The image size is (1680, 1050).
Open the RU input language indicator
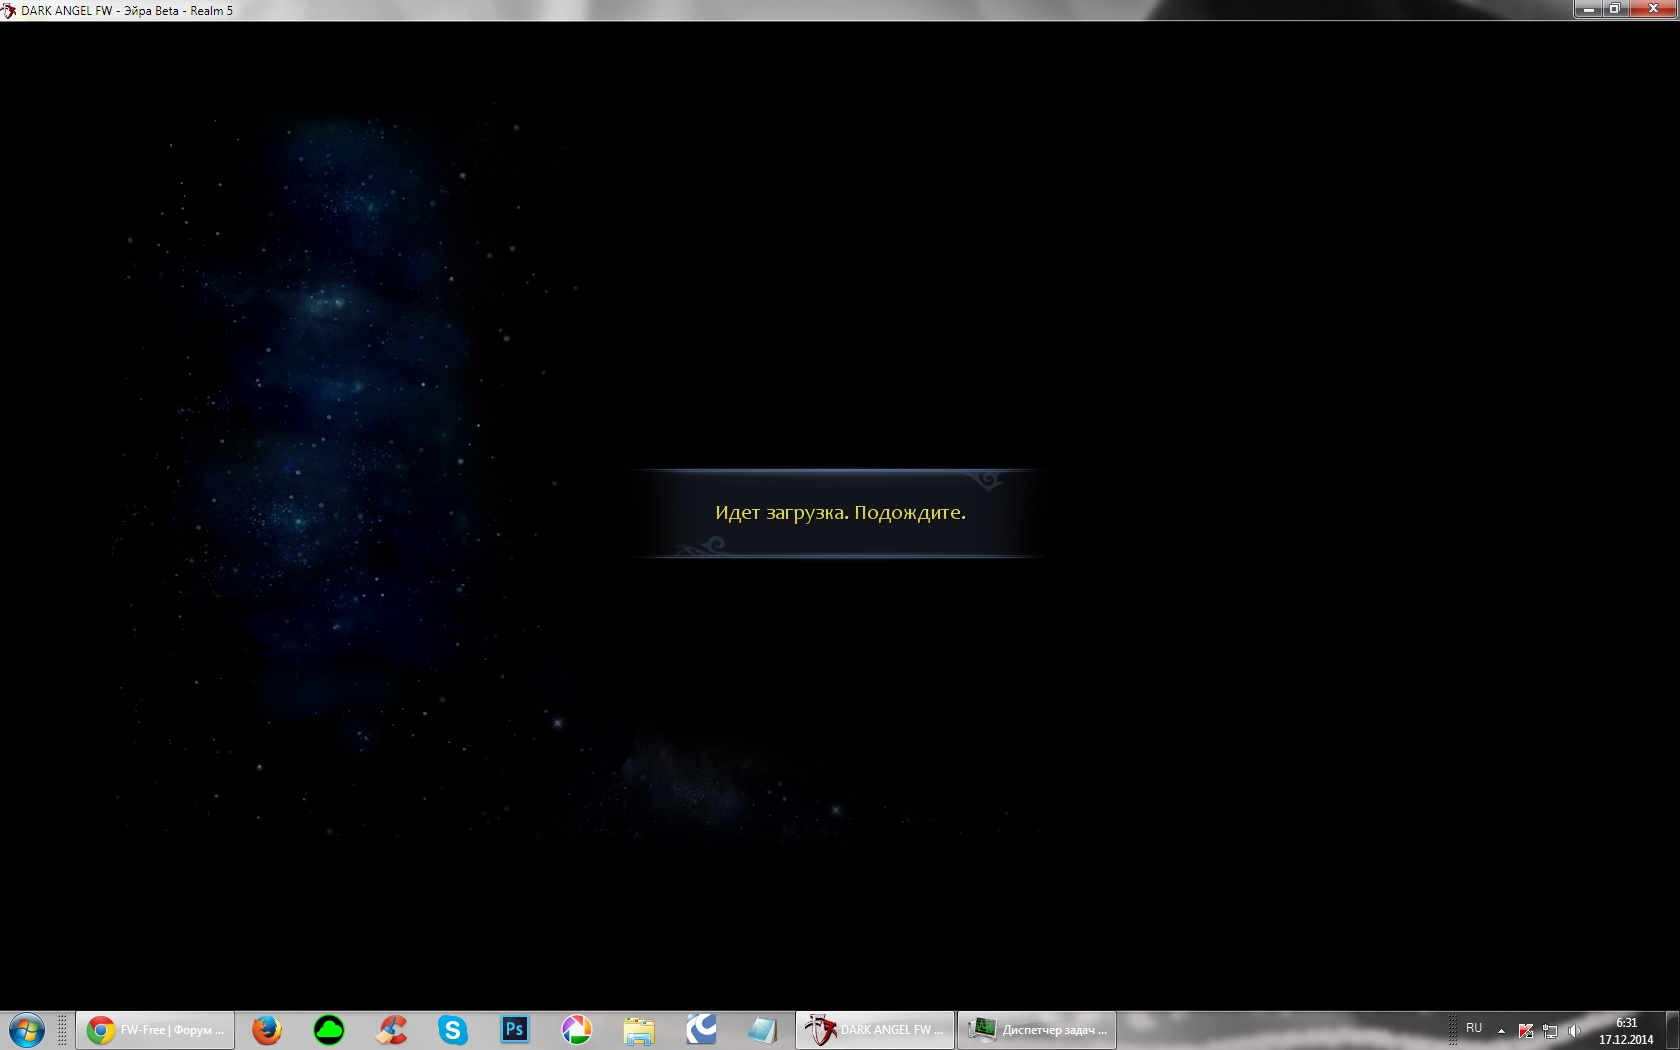tap(1474, 1028)
